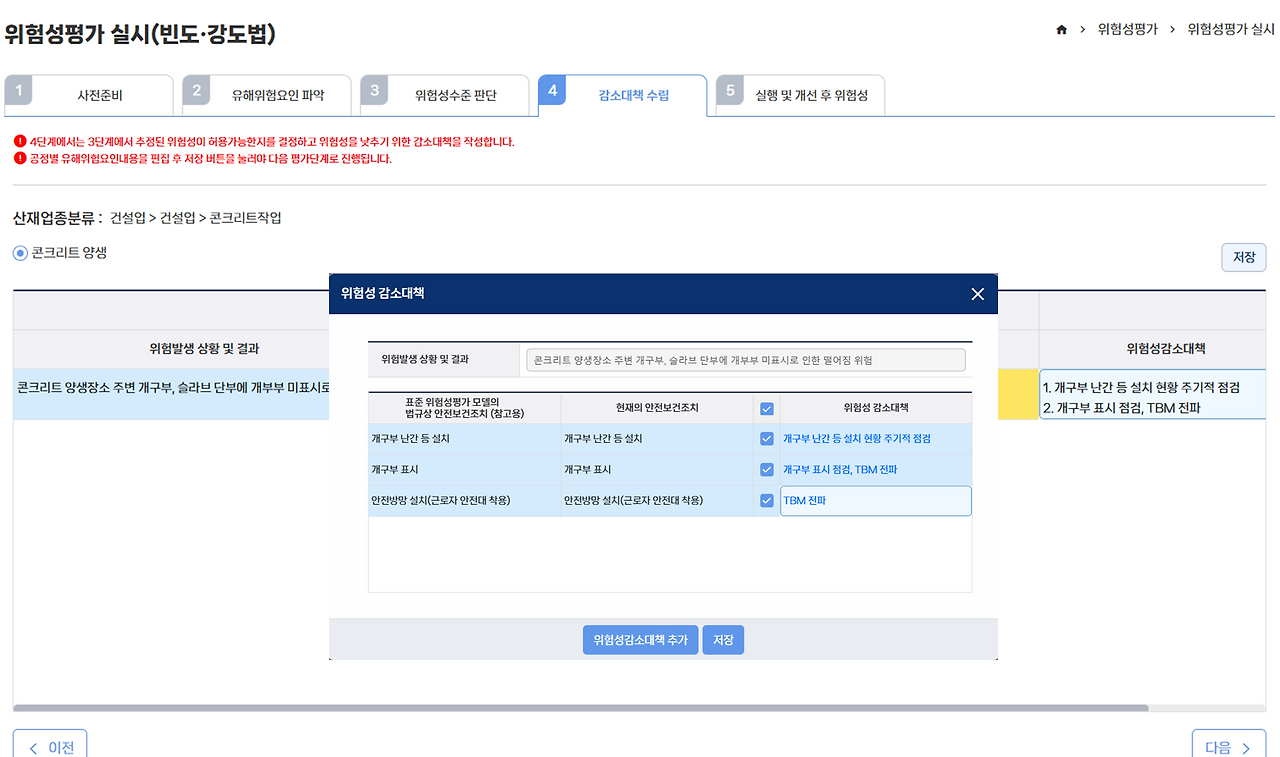Screen dimensions: 1280x757
Task: Switch to the 사전준비 step tab
Action: point(101,94)
